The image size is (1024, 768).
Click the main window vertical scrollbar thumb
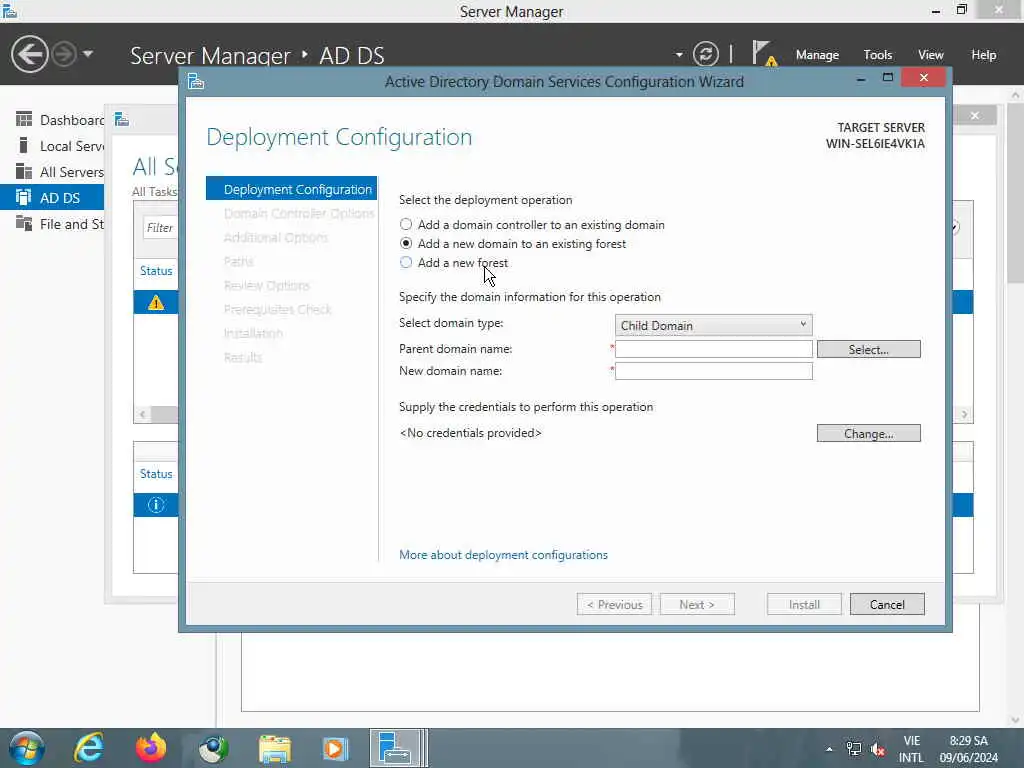(x=1015, y=193)
